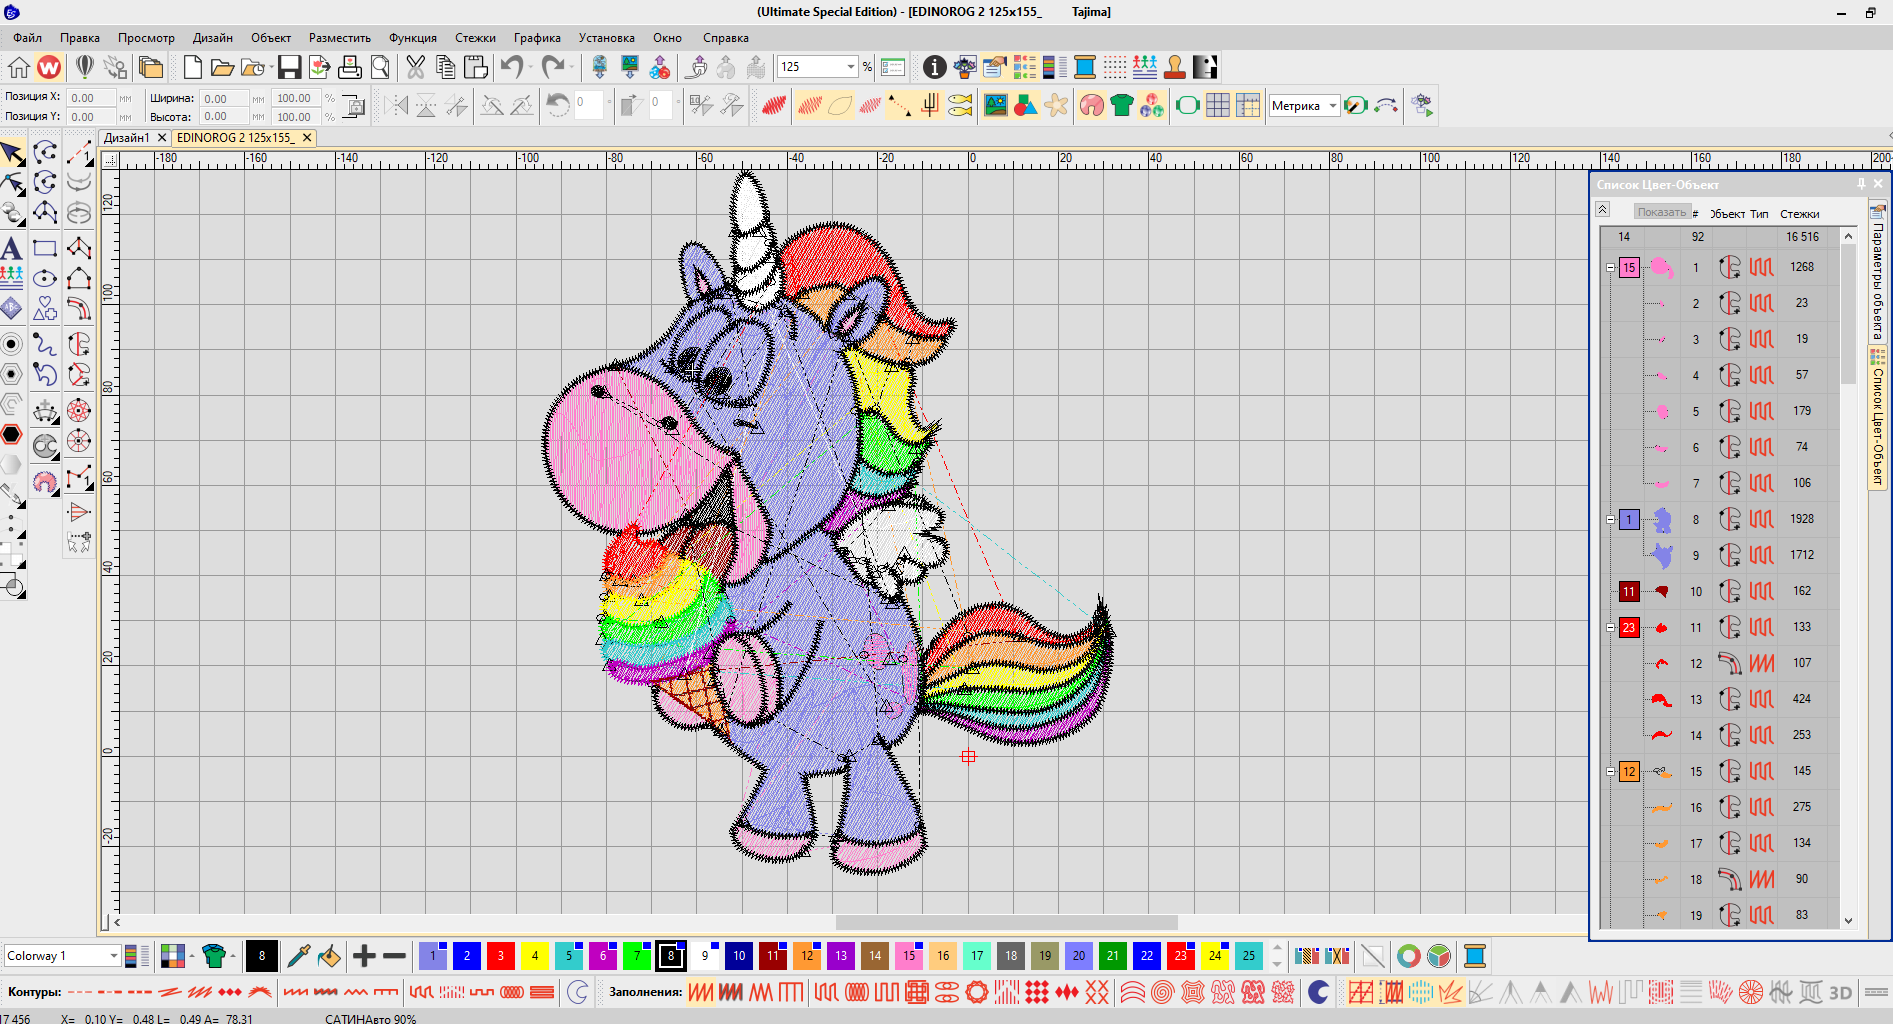1893x1024 pixels.
Task: Click the Print design icon
Action: click(x=349, y=67)
